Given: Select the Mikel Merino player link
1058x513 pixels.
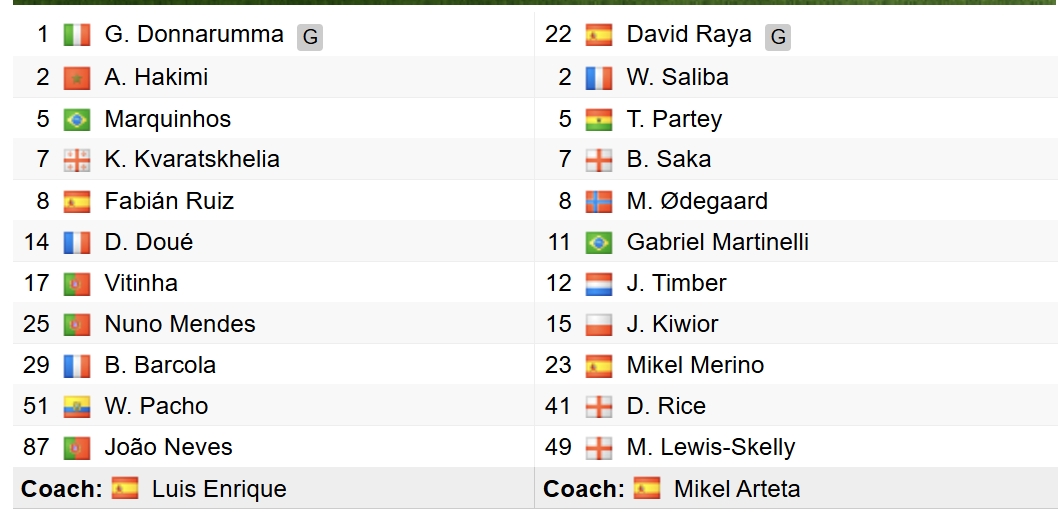Looking at the screenshot, I should pos(695,365).
